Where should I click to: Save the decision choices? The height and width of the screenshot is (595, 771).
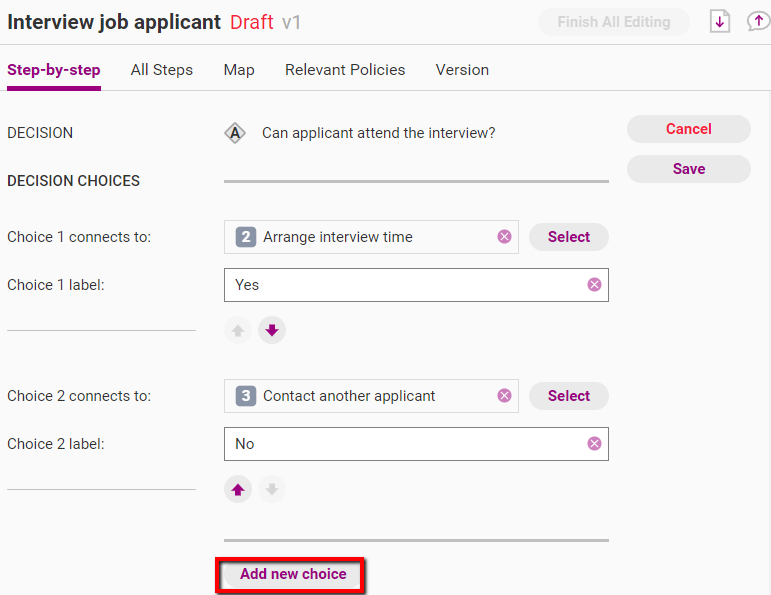pos(689,169)
